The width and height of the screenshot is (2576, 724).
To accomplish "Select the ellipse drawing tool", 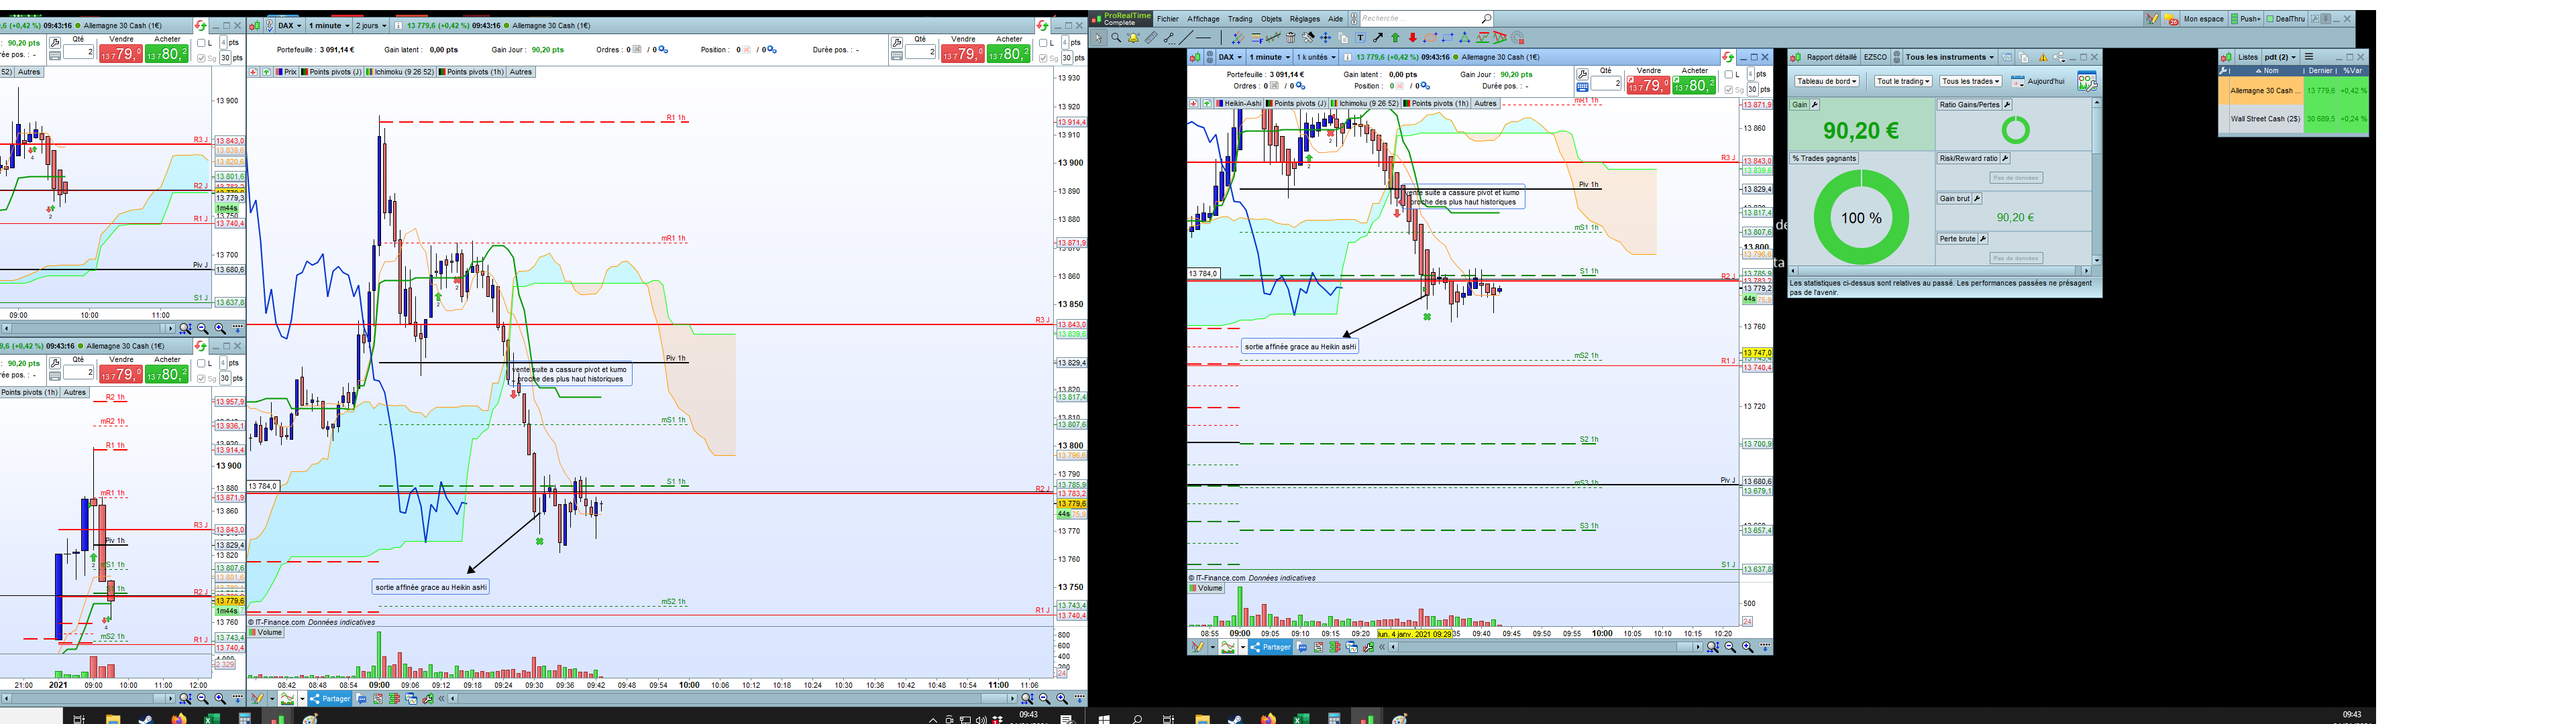I will tap(1431, 38).
